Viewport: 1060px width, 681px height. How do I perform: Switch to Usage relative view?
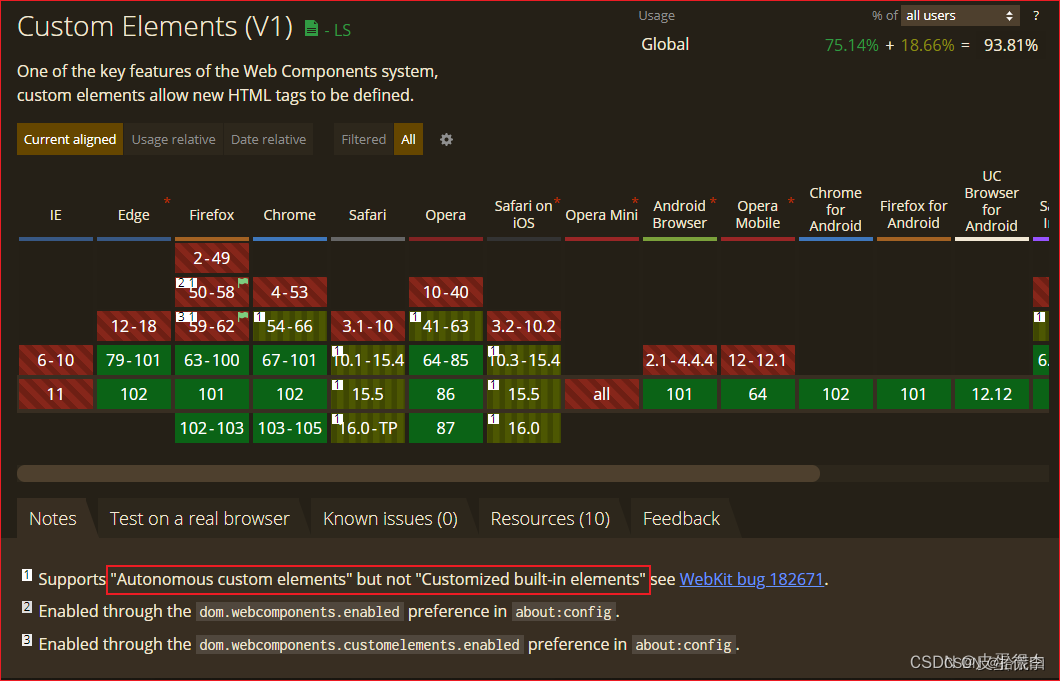coord(174,139)
